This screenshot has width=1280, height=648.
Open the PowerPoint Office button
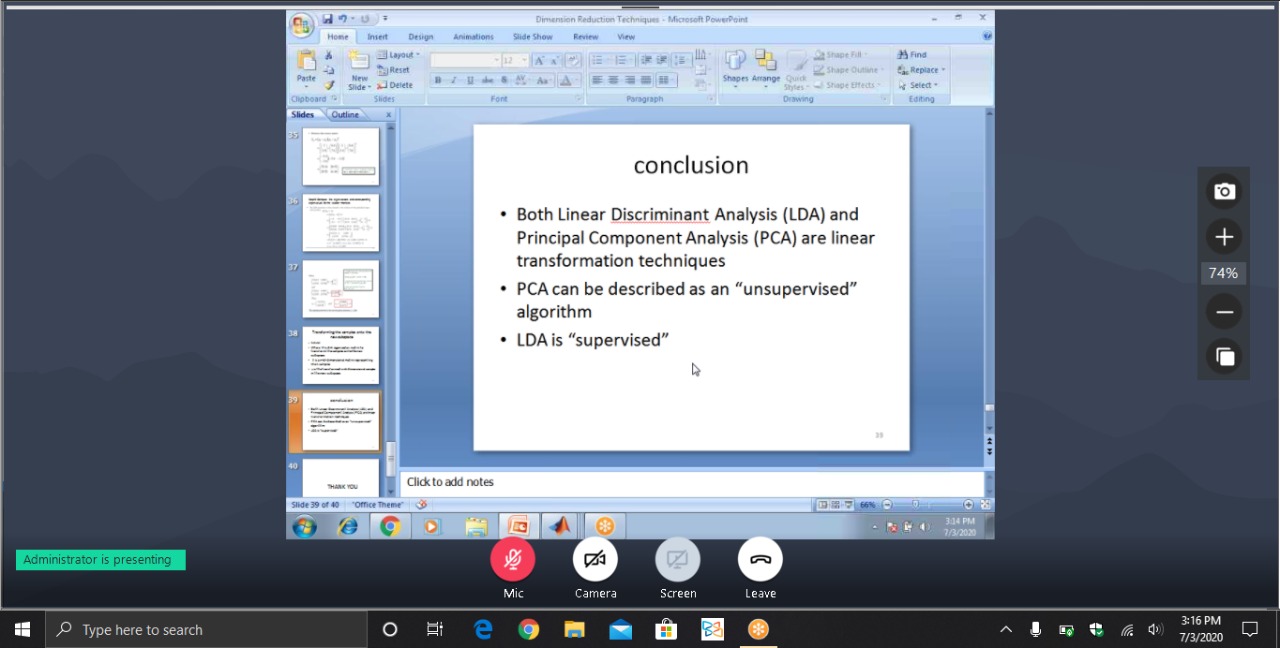click(302, 27)
